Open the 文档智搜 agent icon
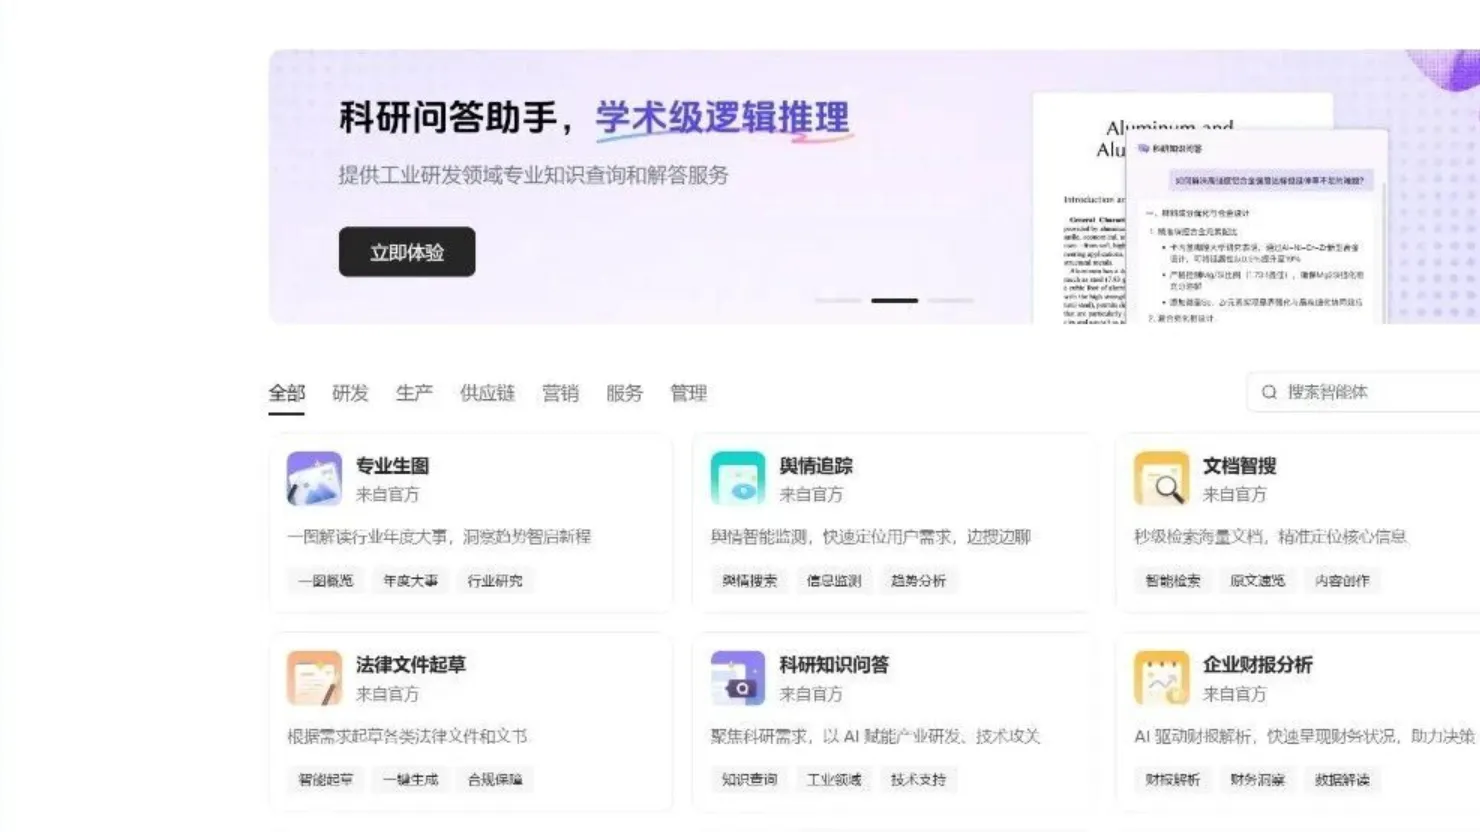The height and width of the screenshot is (833, 1480). [x=1161, y=478]
